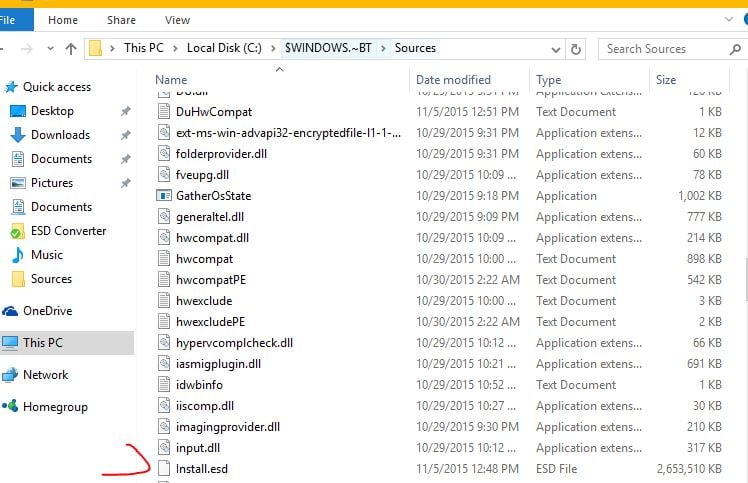Sort by the Size column

tap(665, 80)
